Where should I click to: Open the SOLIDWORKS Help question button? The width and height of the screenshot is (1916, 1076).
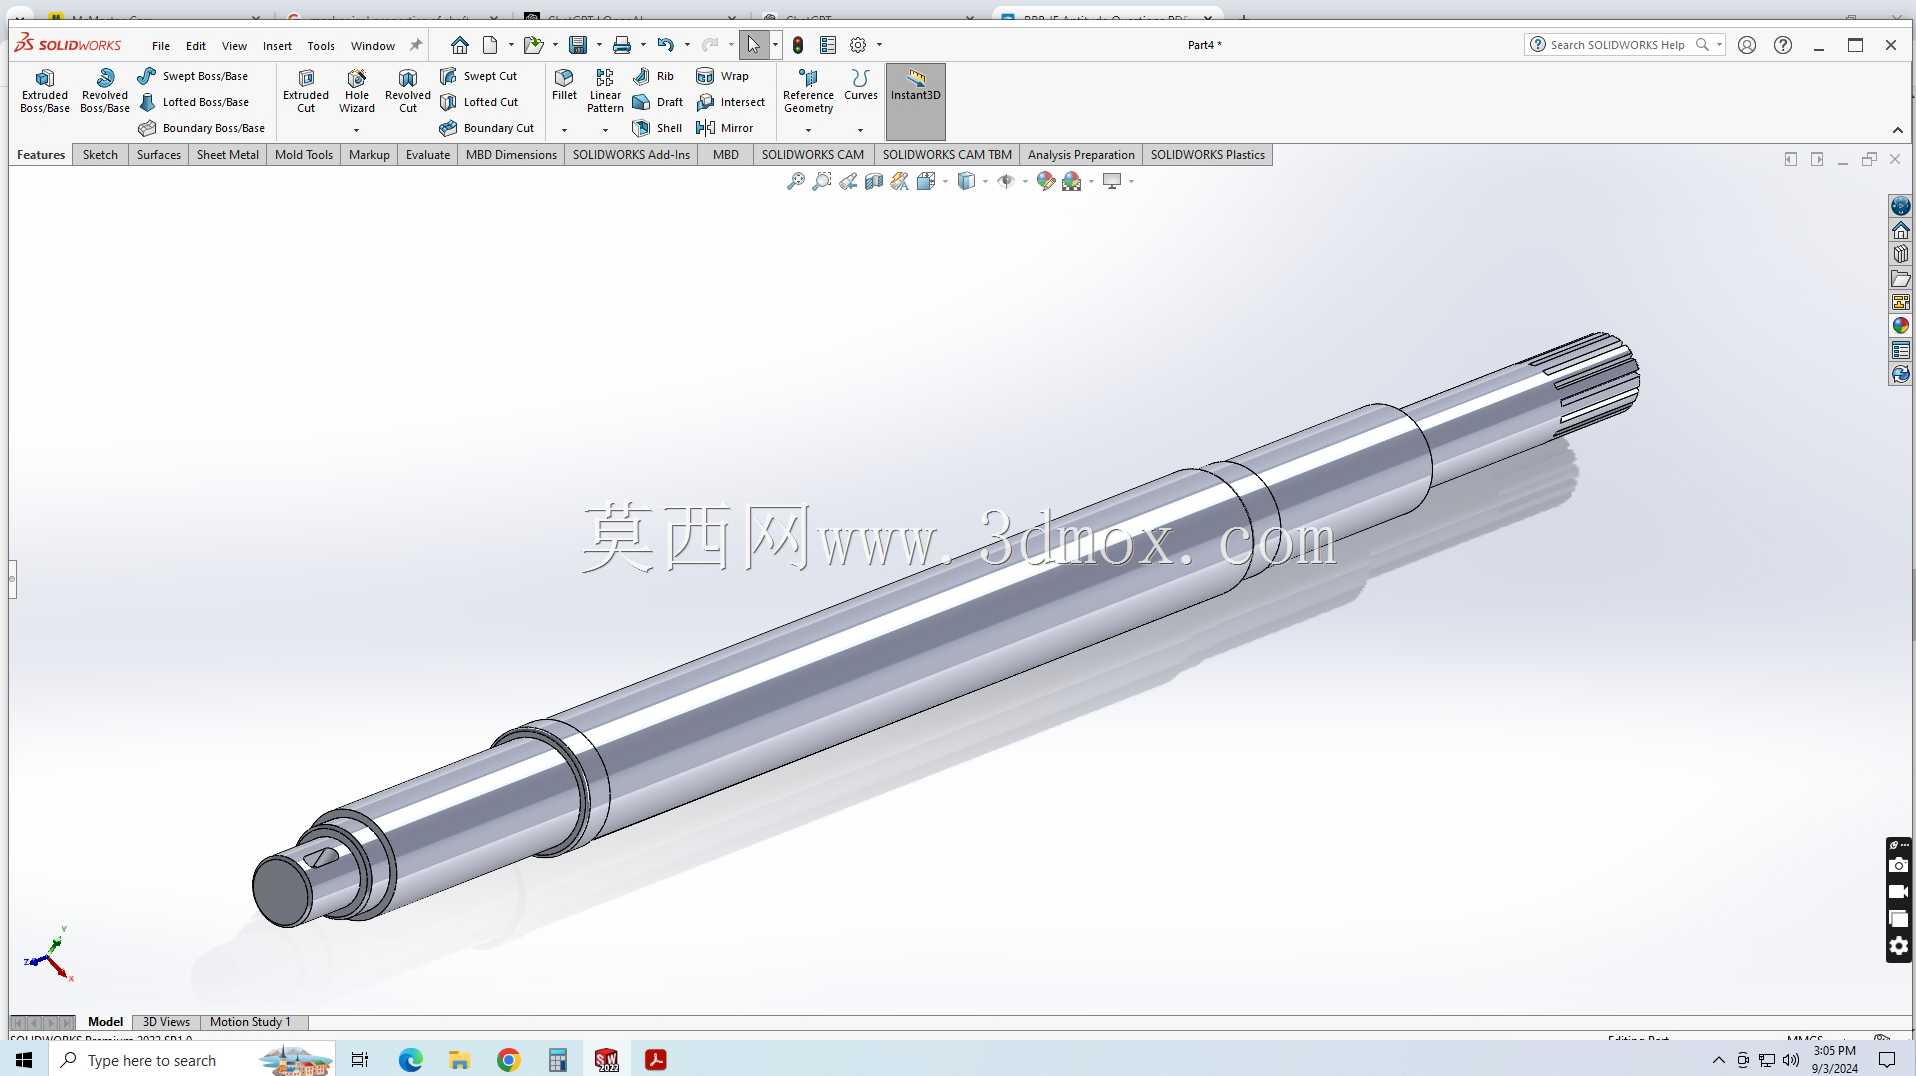tap(1783, 45)
